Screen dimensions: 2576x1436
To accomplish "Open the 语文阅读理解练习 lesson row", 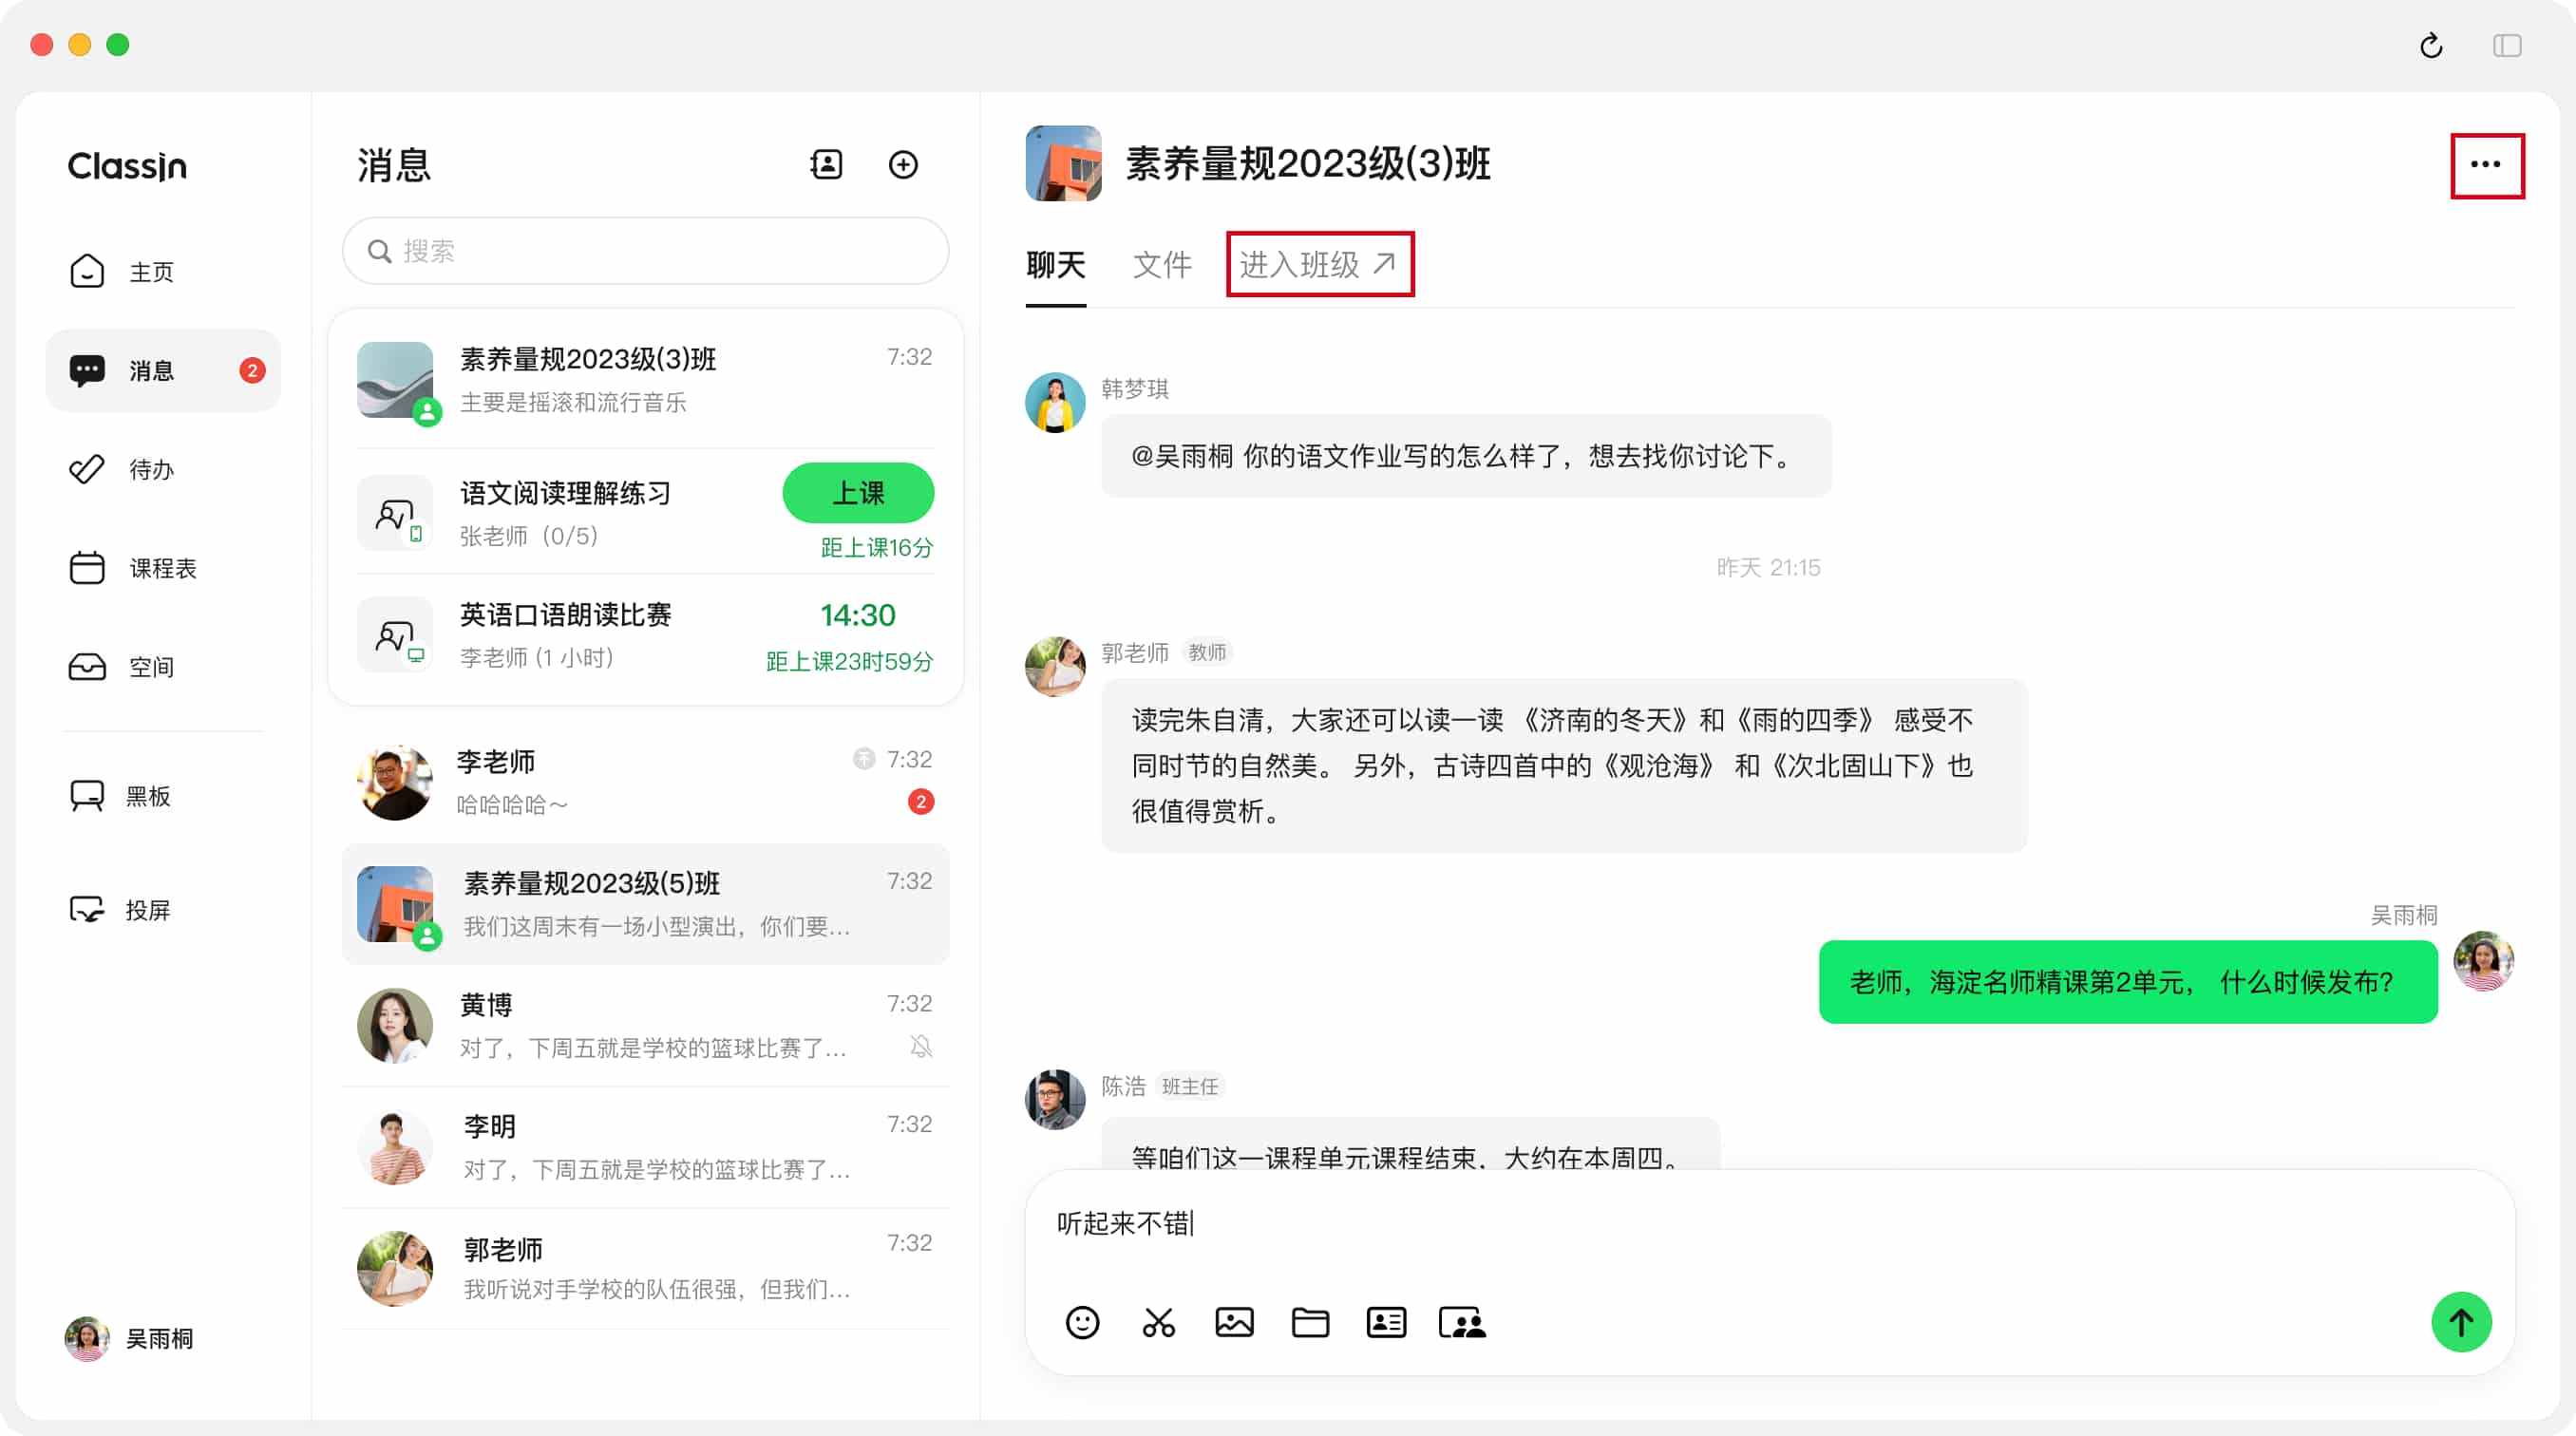I will [x=645, y=514].
